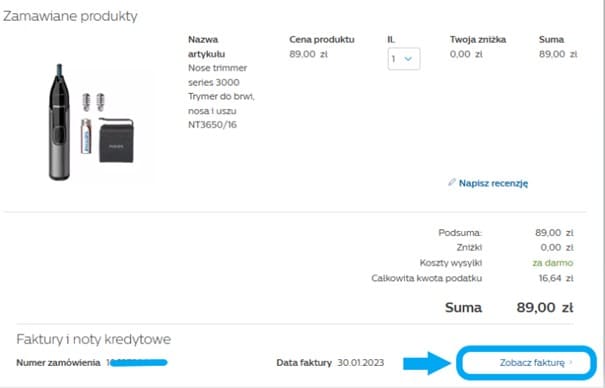Click the Faktury i noty kredytowe heading
Screen dimensions: 605x388
[93, 339]
